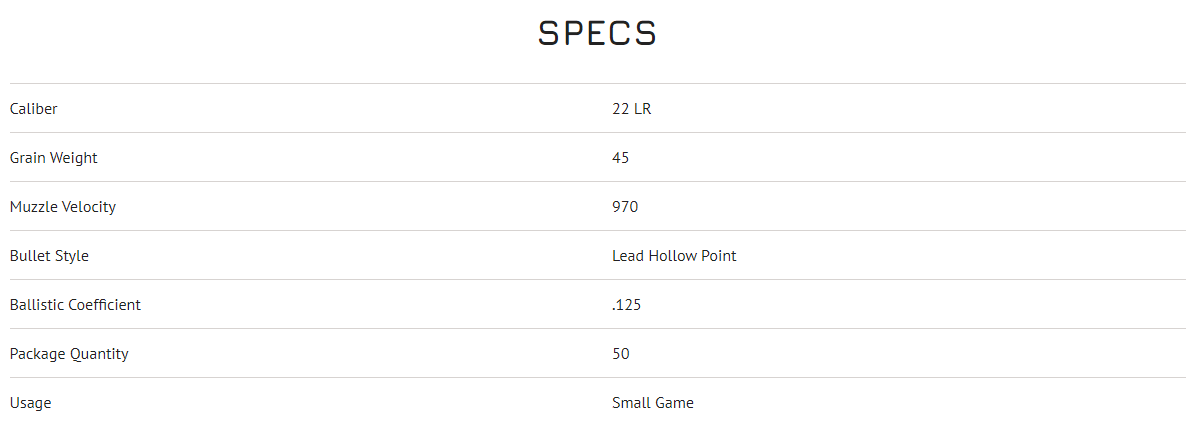This screenshot has height=421, width=1195.
Task: Click divider between Muzzle Velocity and Bullet Style
Action: click(x=597, y=230)
